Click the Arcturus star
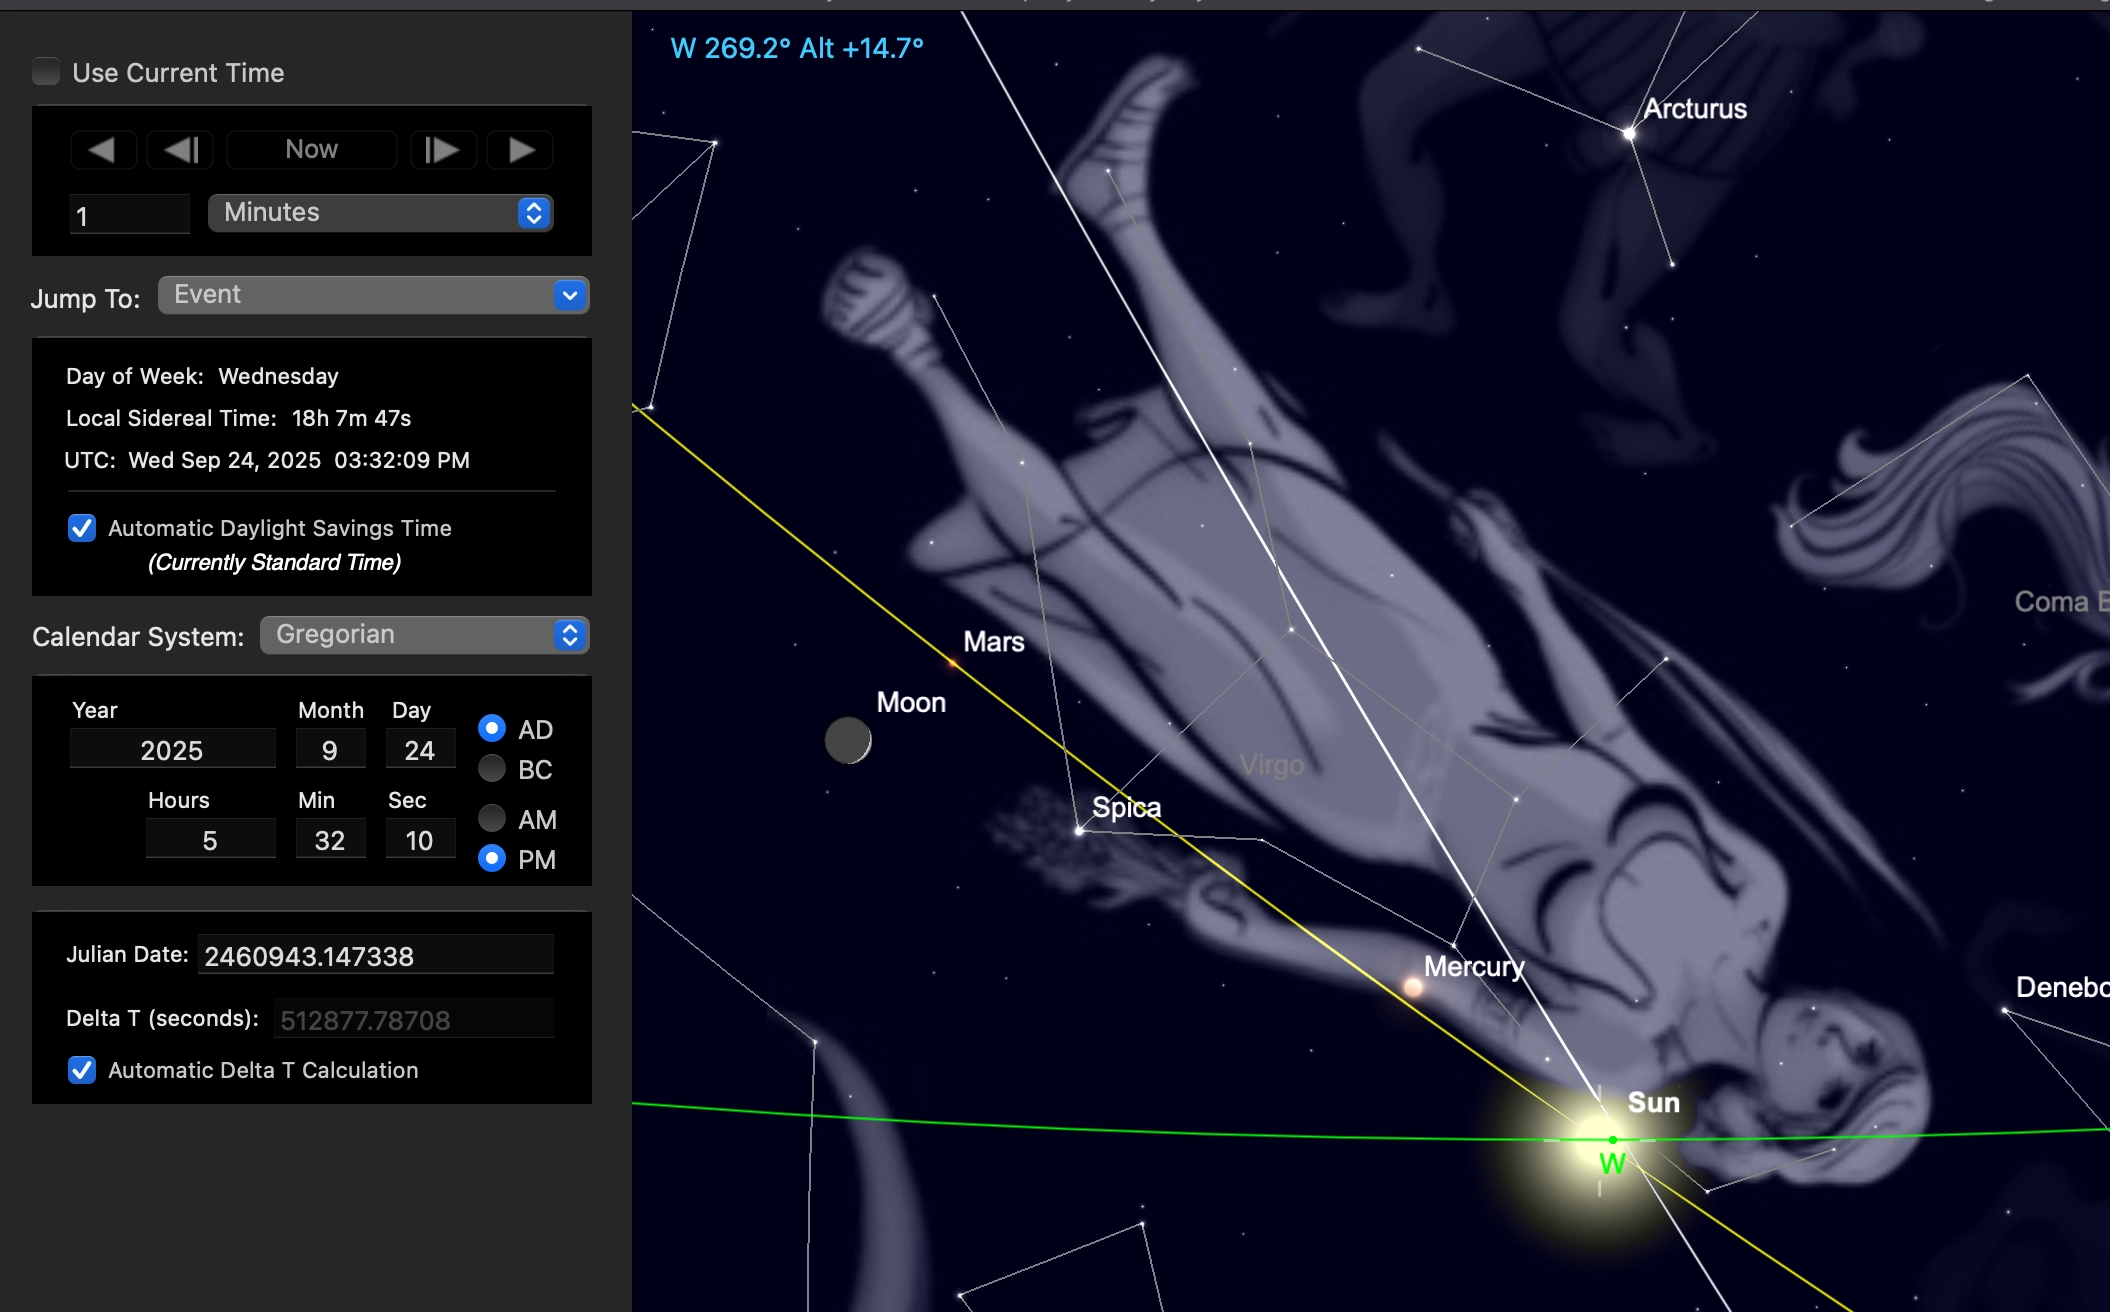 click(x=1629, y=133)
